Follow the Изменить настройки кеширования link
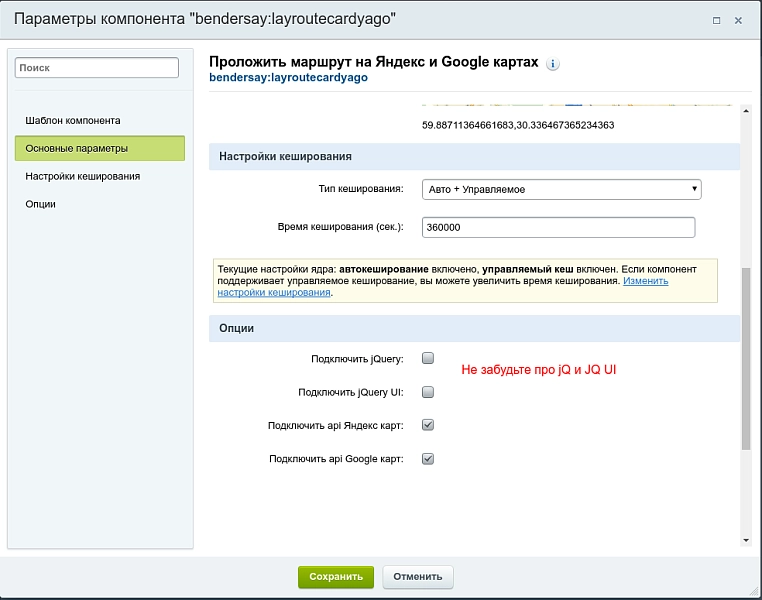This screenshot has height=600, width=762. coord(645,281)
